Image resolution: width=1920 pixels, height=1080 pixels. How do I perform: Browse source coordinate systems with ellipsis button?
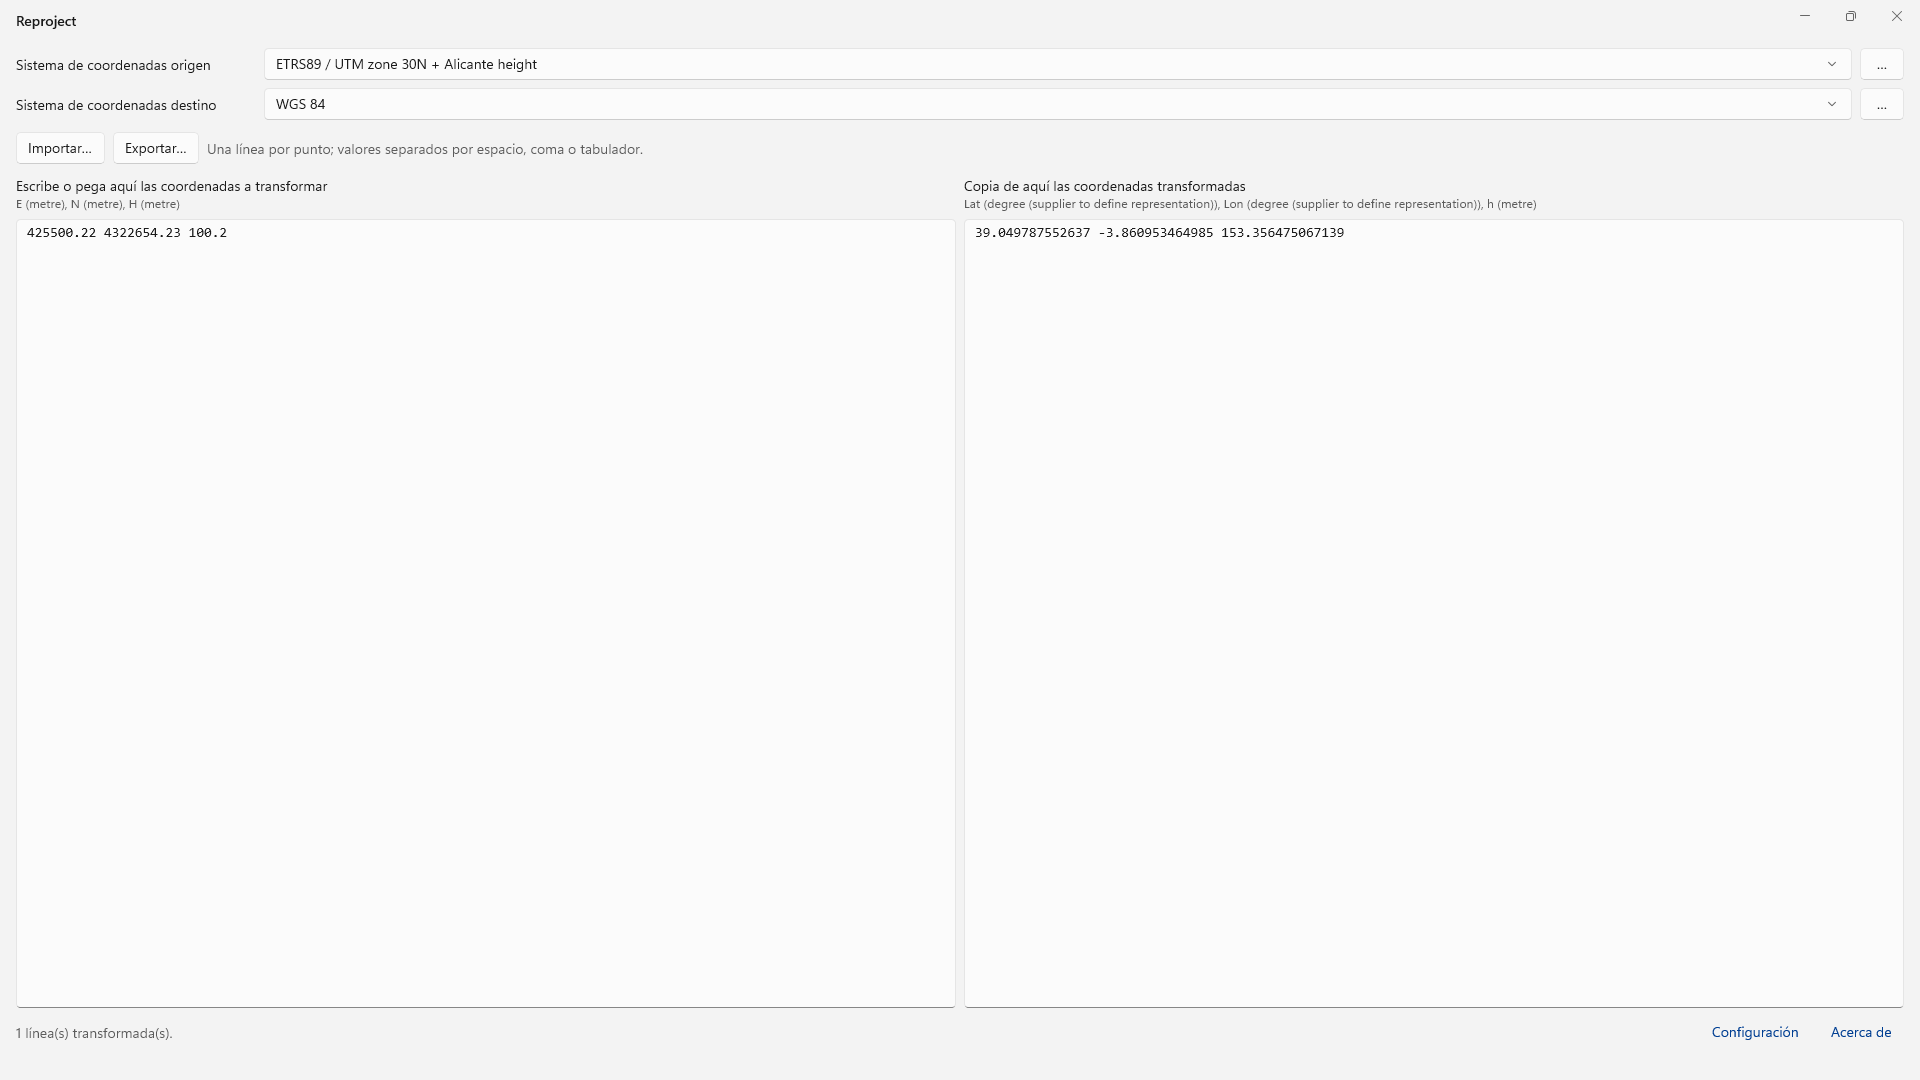click(x=1881, y=64)
